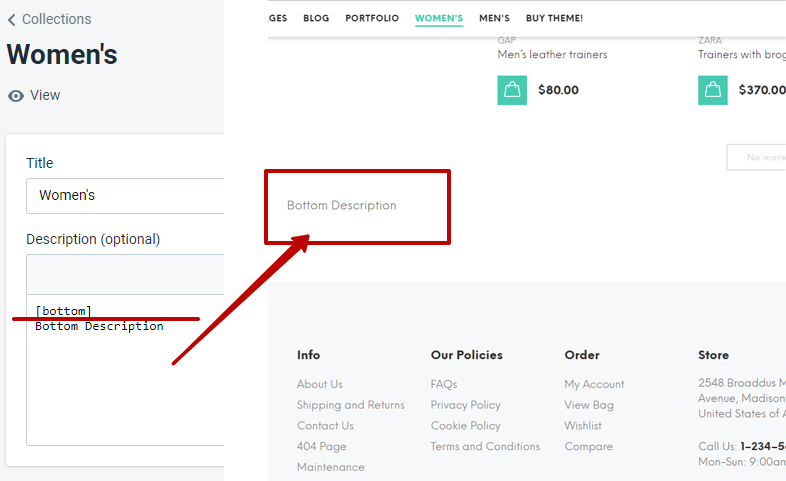This screenshot has width=786, height=481.
Task: Open the About Us footer link
Action: coord(320,384)
